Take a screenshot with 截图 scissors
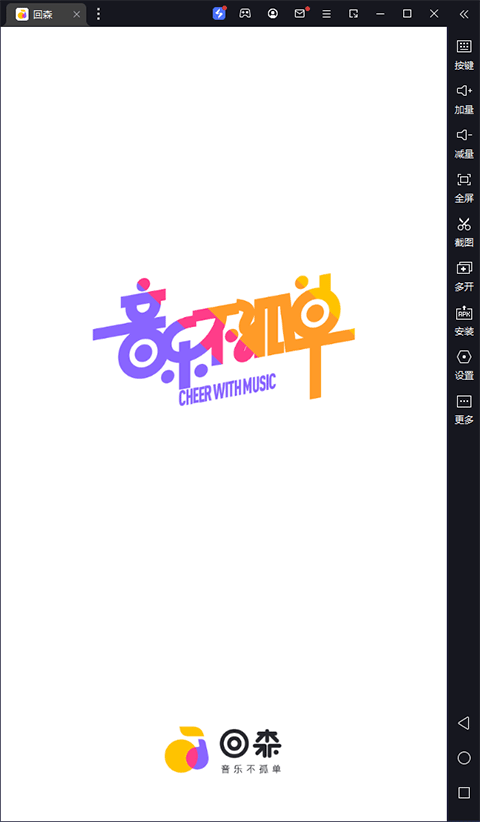The image size is (480, 822). point(464,232)
